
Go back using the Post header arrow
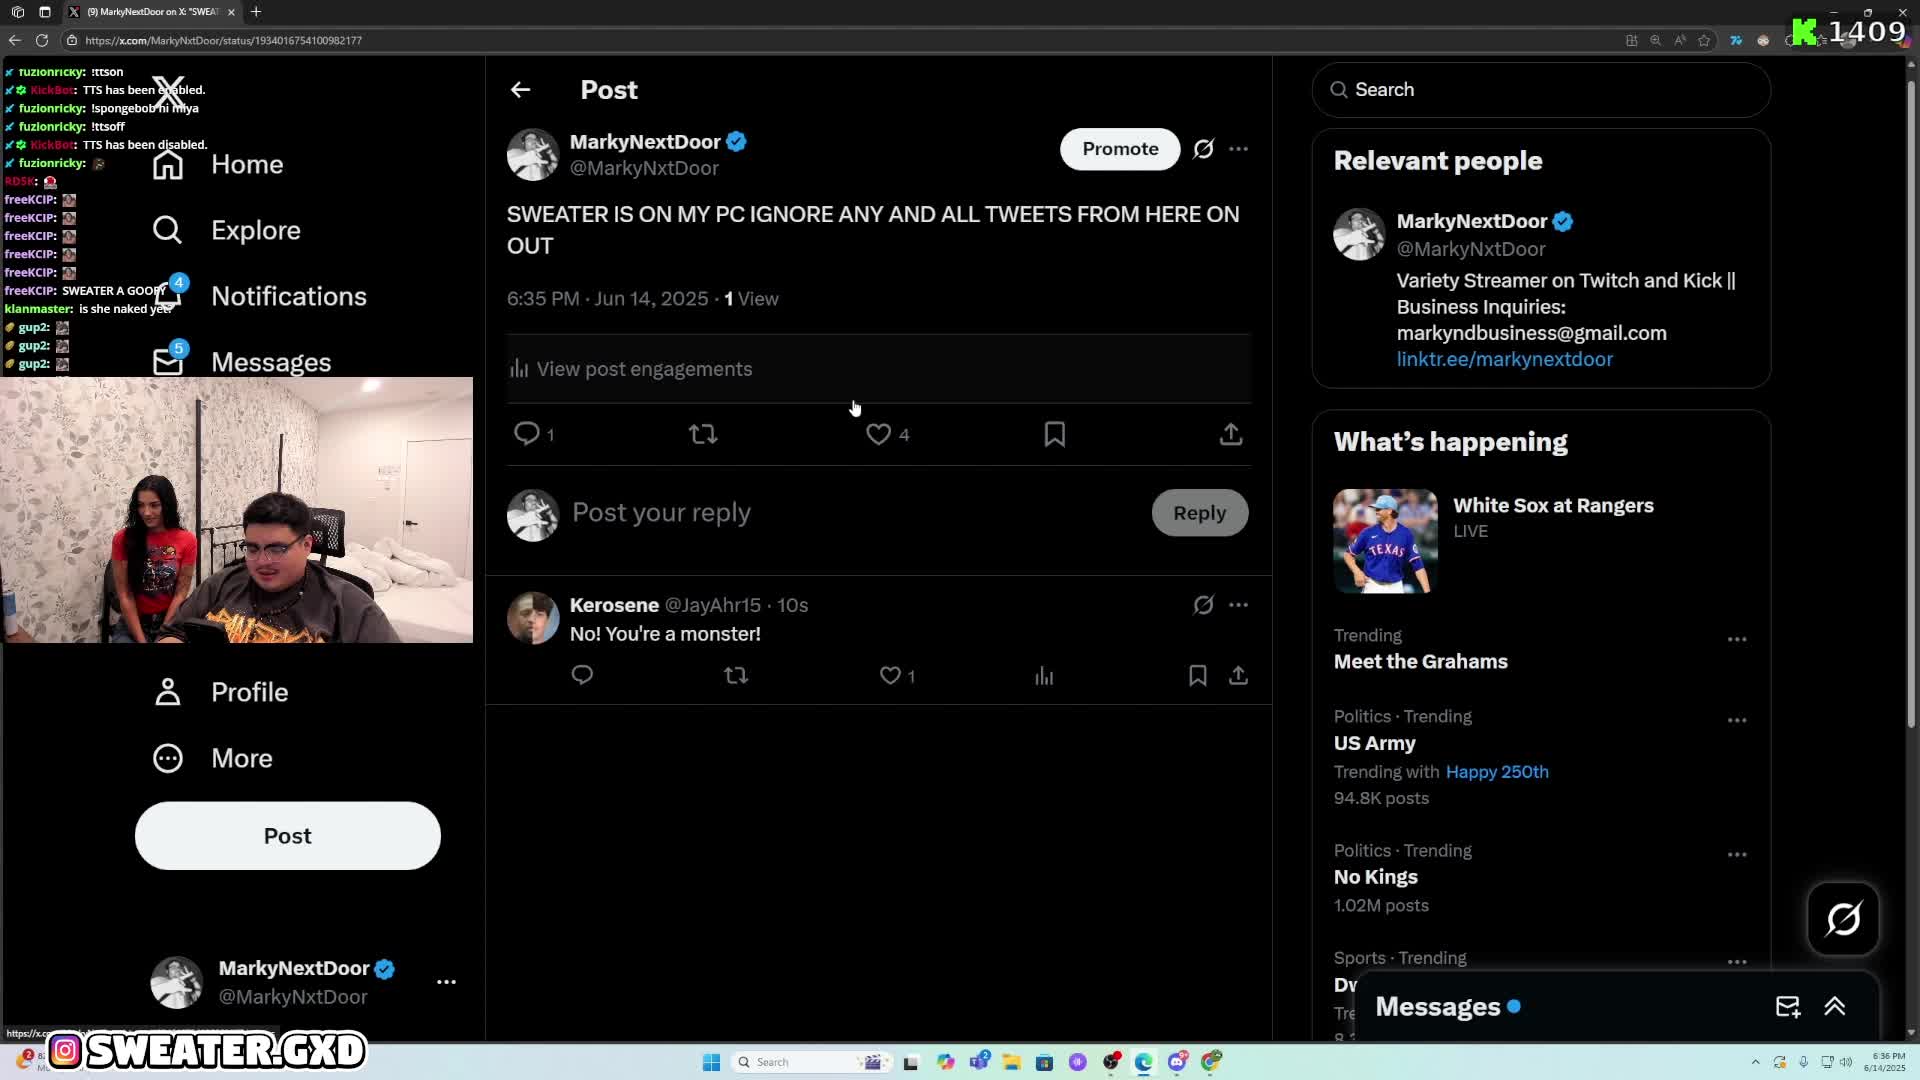click(520, 90)
